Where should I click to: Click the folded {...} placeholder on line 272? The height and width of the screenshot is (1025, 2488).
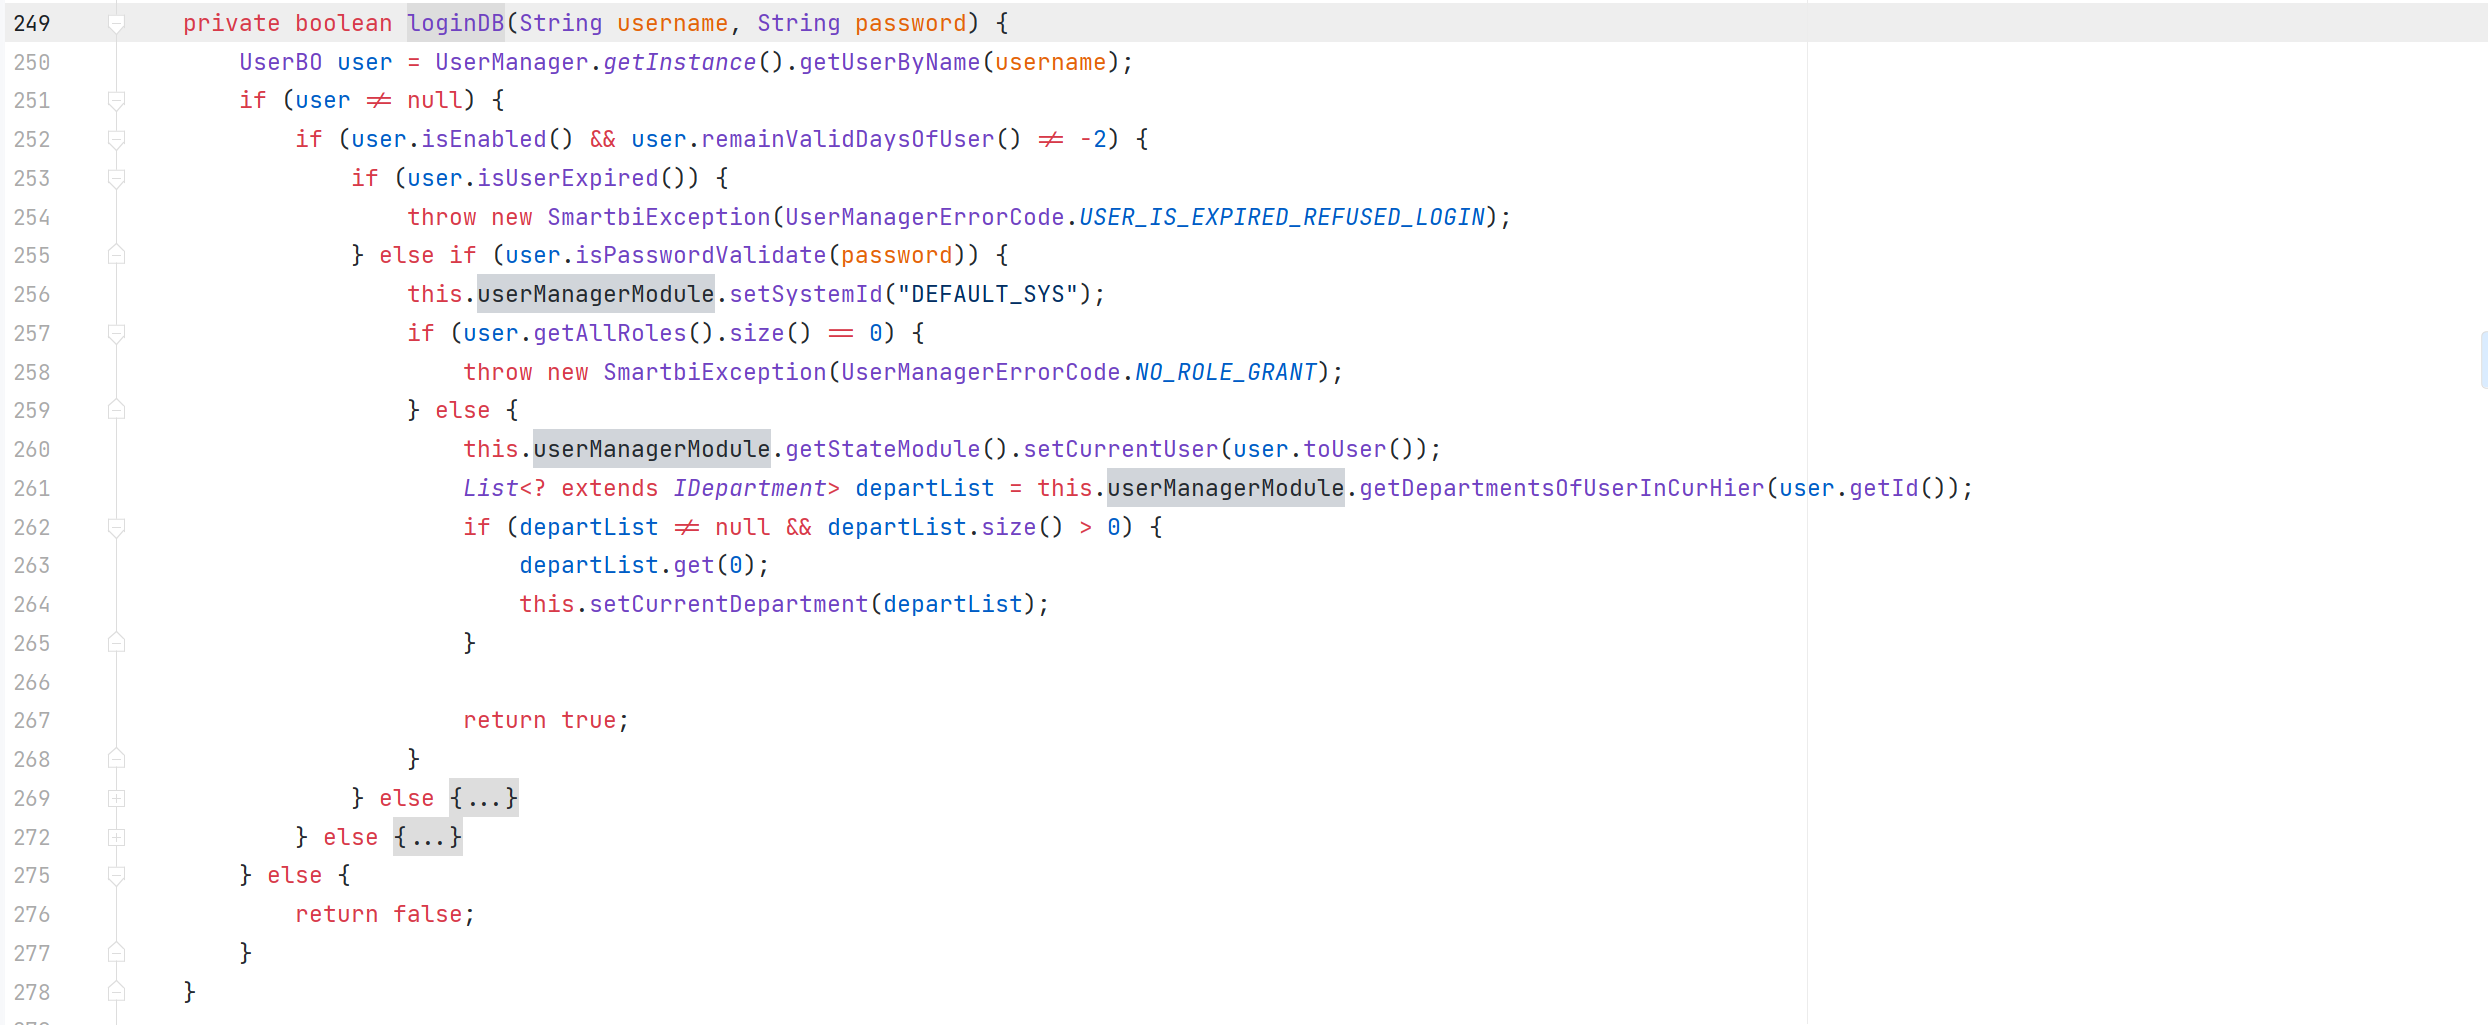pyautogui.click(x=428, y=837)
